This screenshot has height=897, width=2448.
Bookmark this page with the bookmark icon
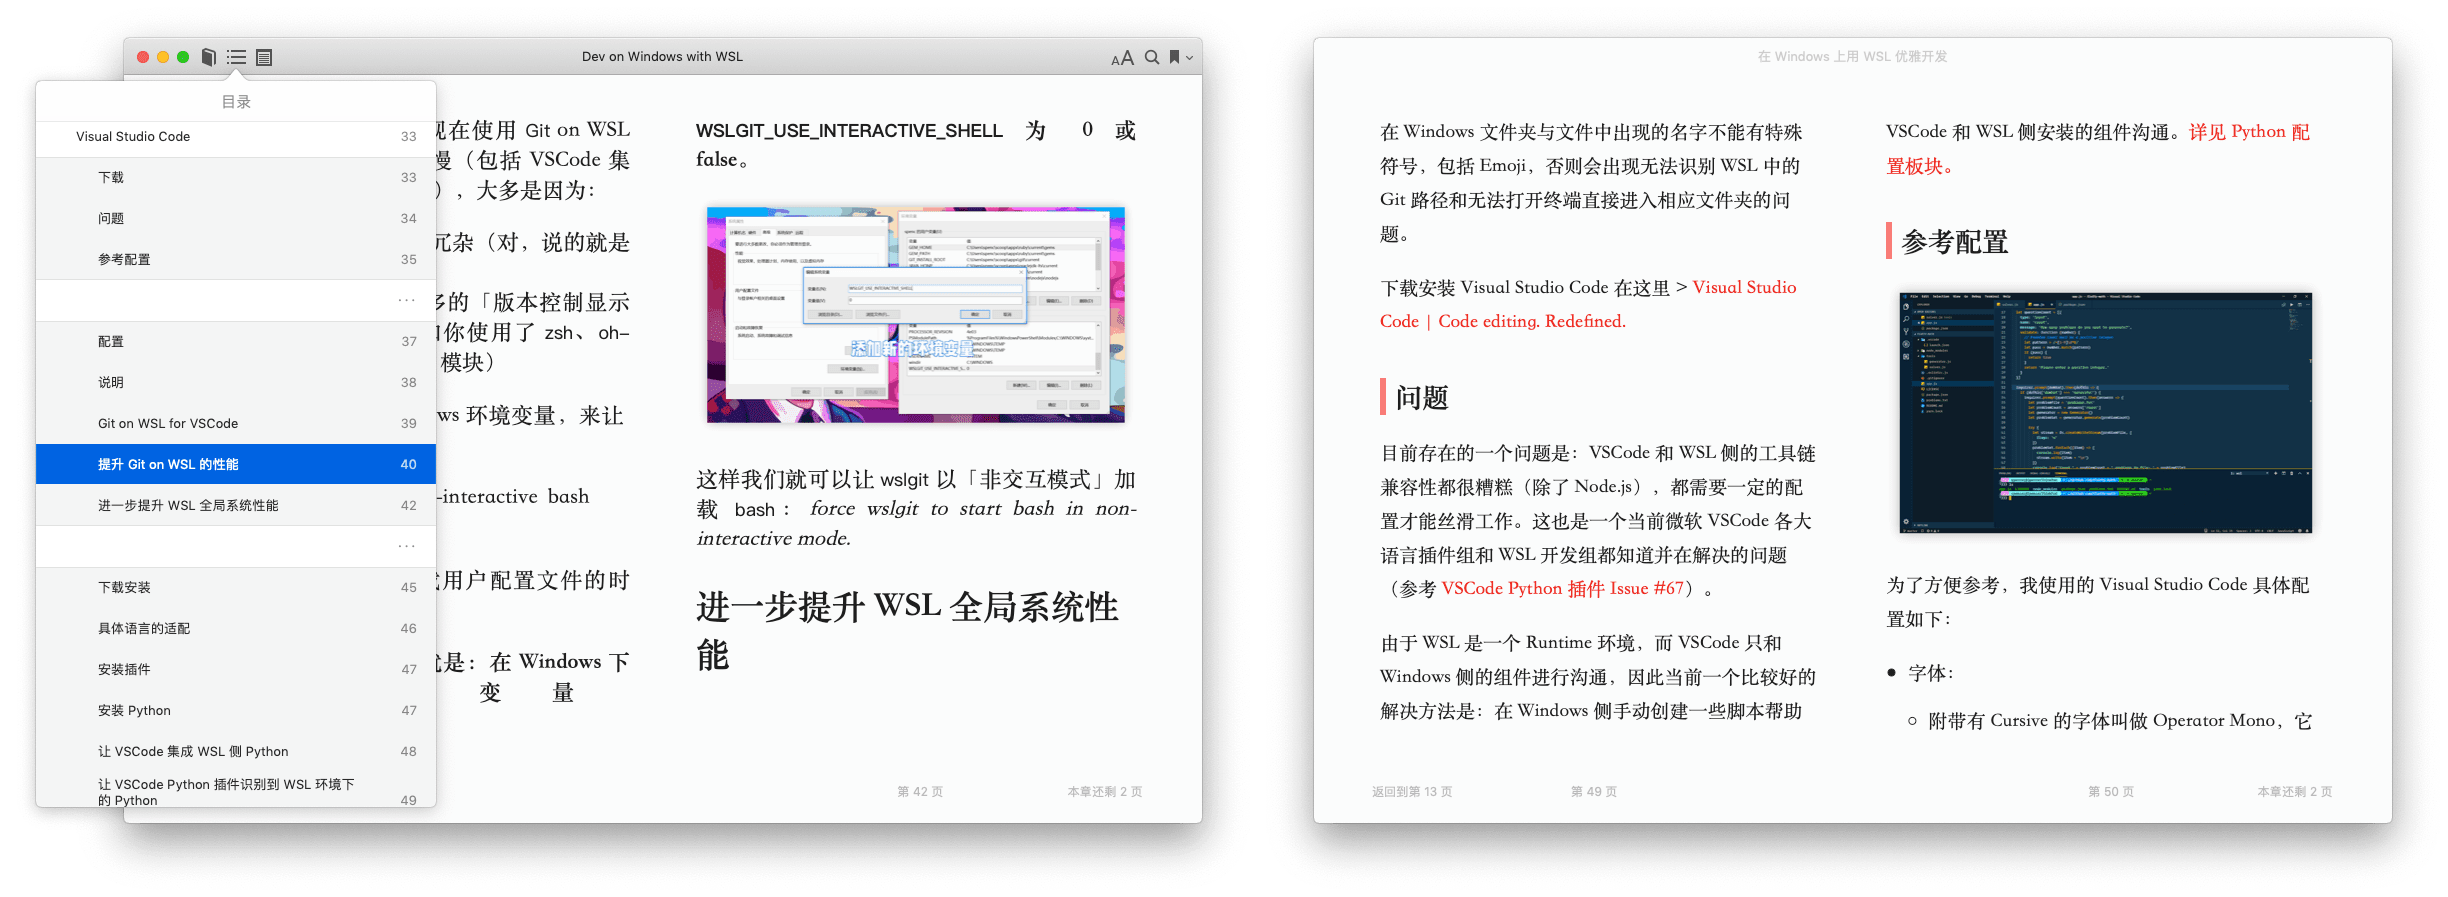tap(1175, 57)
